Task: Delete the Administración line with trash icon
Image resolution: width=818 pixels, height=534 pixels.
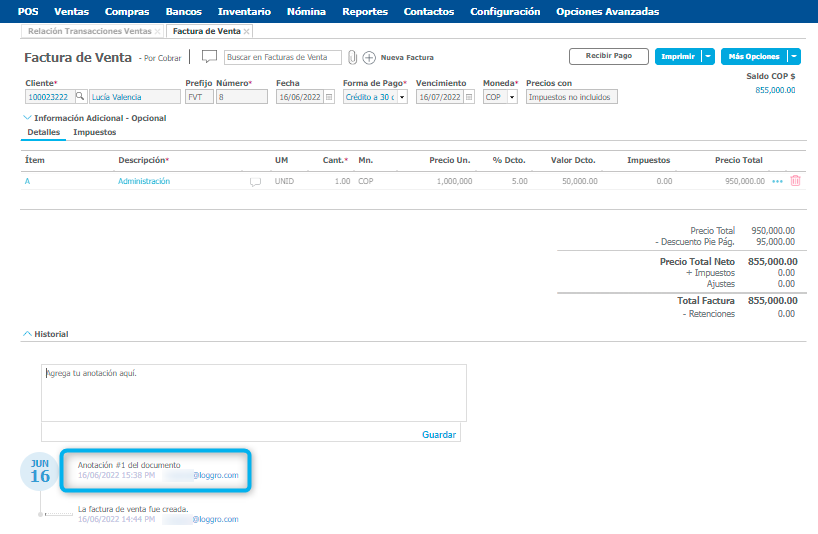Action: click(x=795, y=181)
